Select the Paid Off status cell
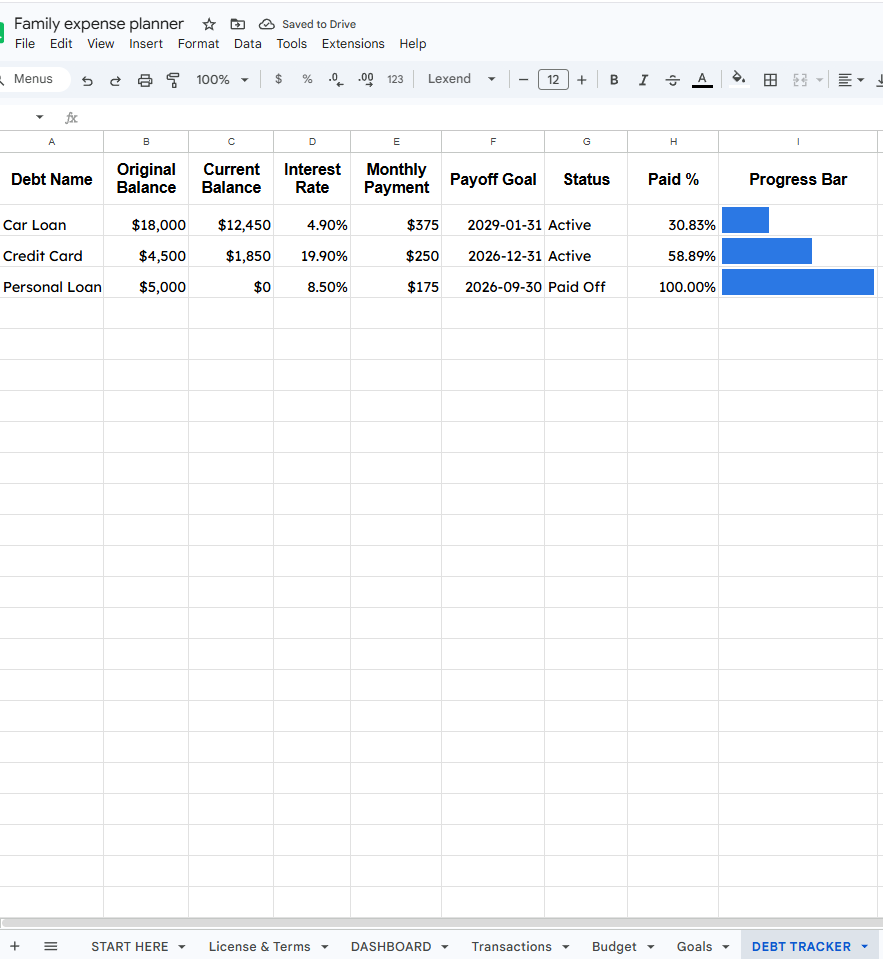 (x=586, y=283)
